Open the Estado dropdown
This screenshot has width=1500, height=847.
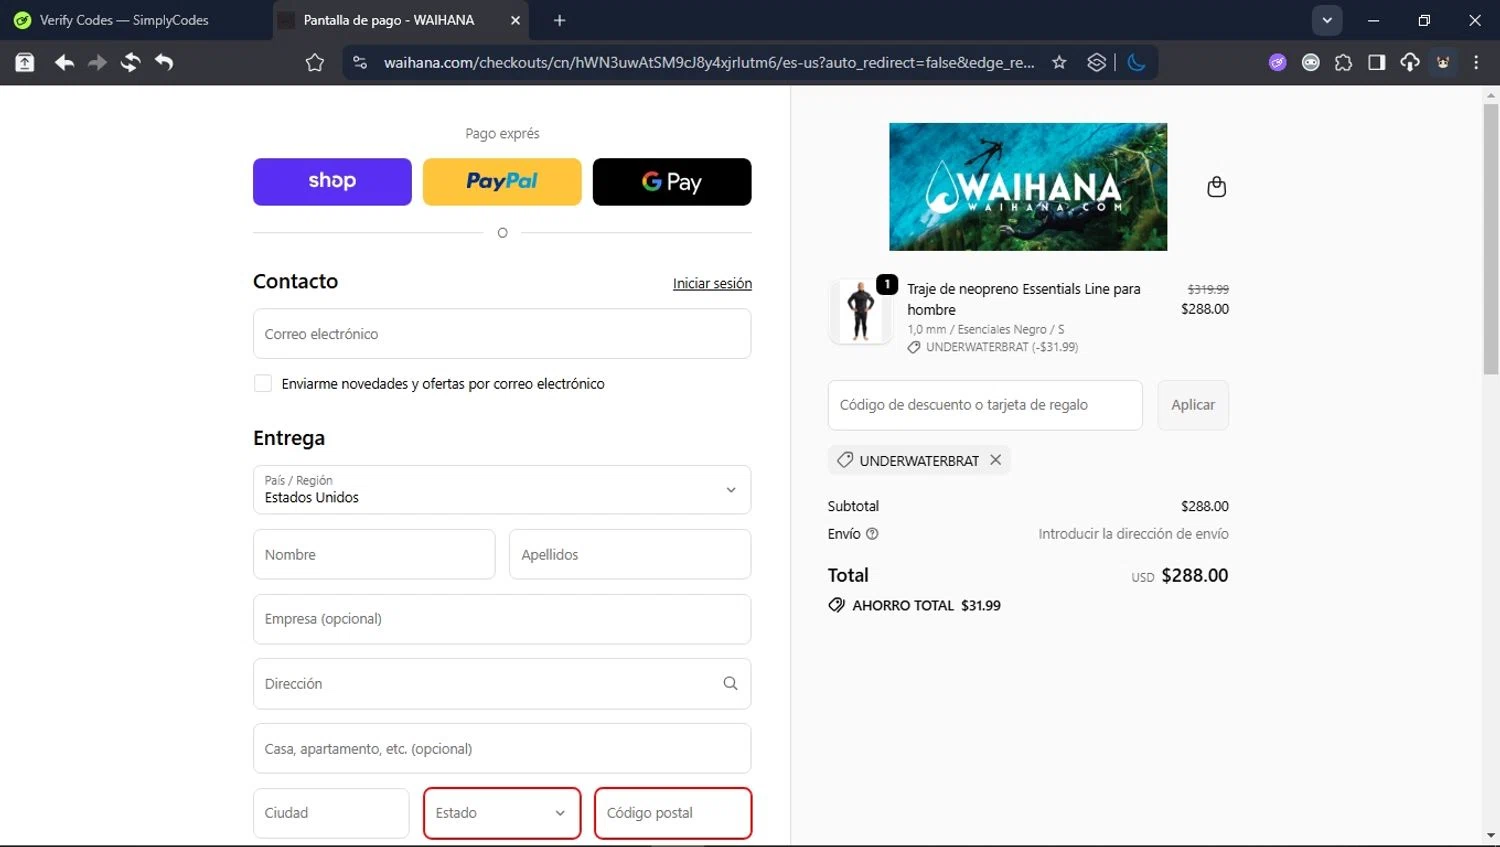pos(502,813)
